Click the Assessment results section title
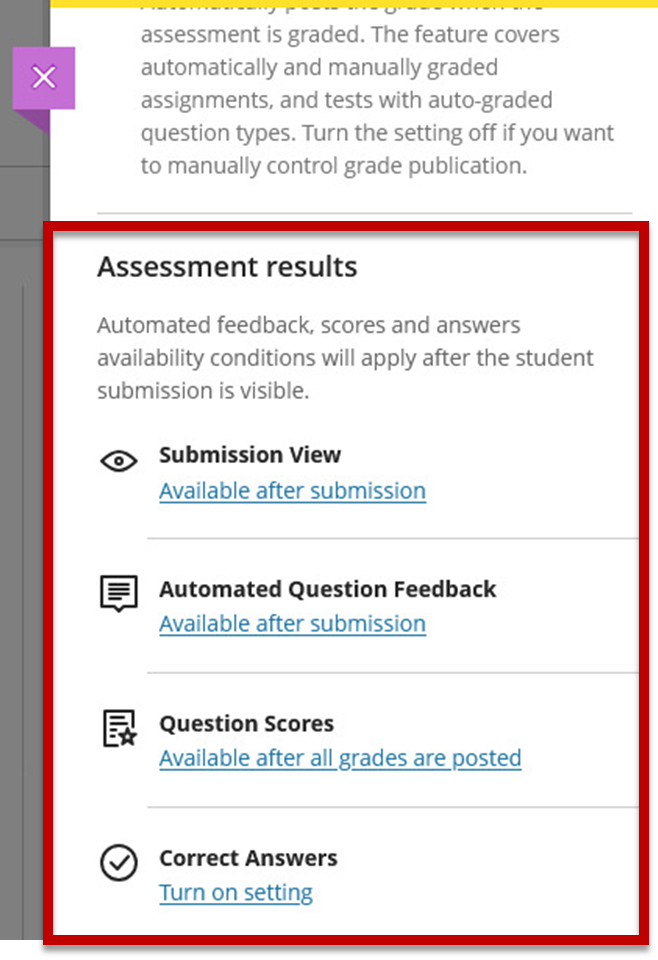 coord(227,267)
